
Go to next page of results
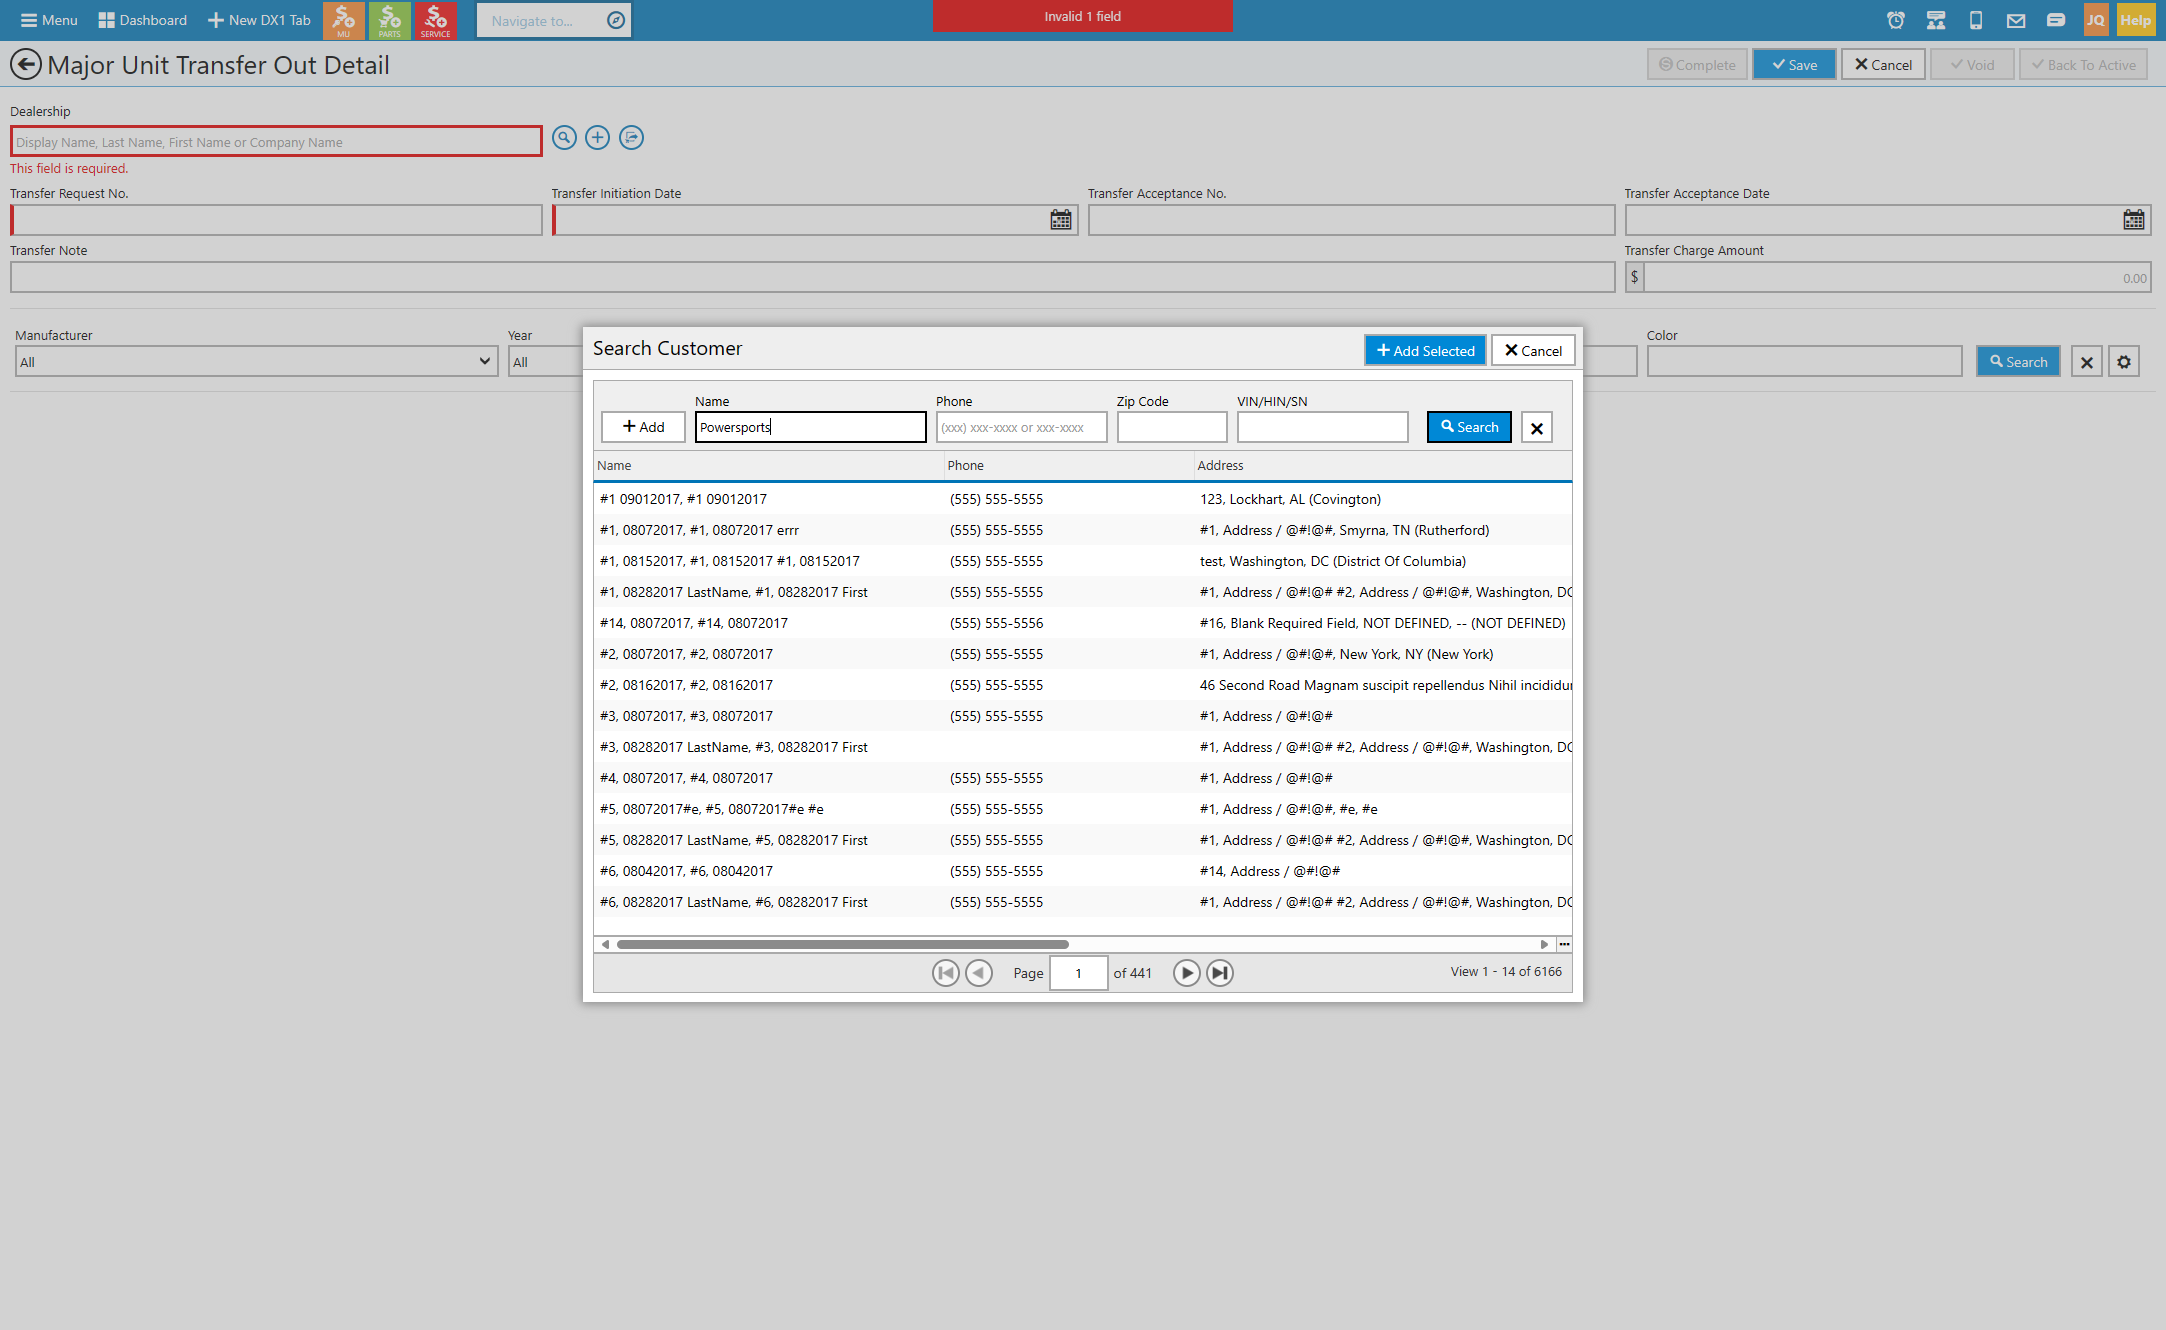[x=1186, y=973]
